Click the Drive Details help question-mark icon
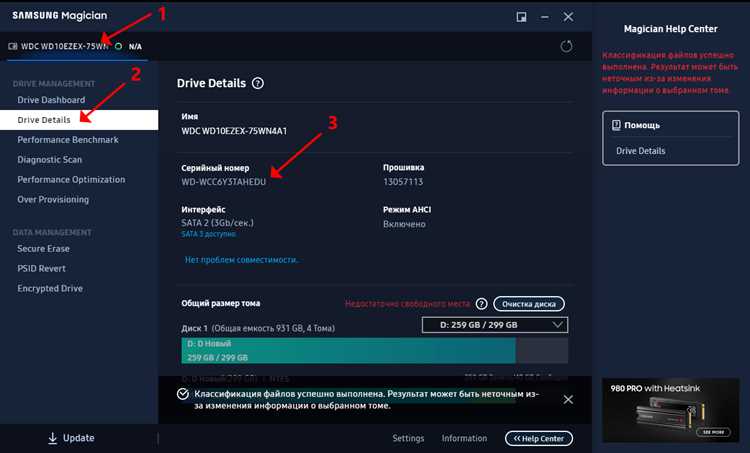Screen dimensions: 750x453 click(x=258, y=83)
